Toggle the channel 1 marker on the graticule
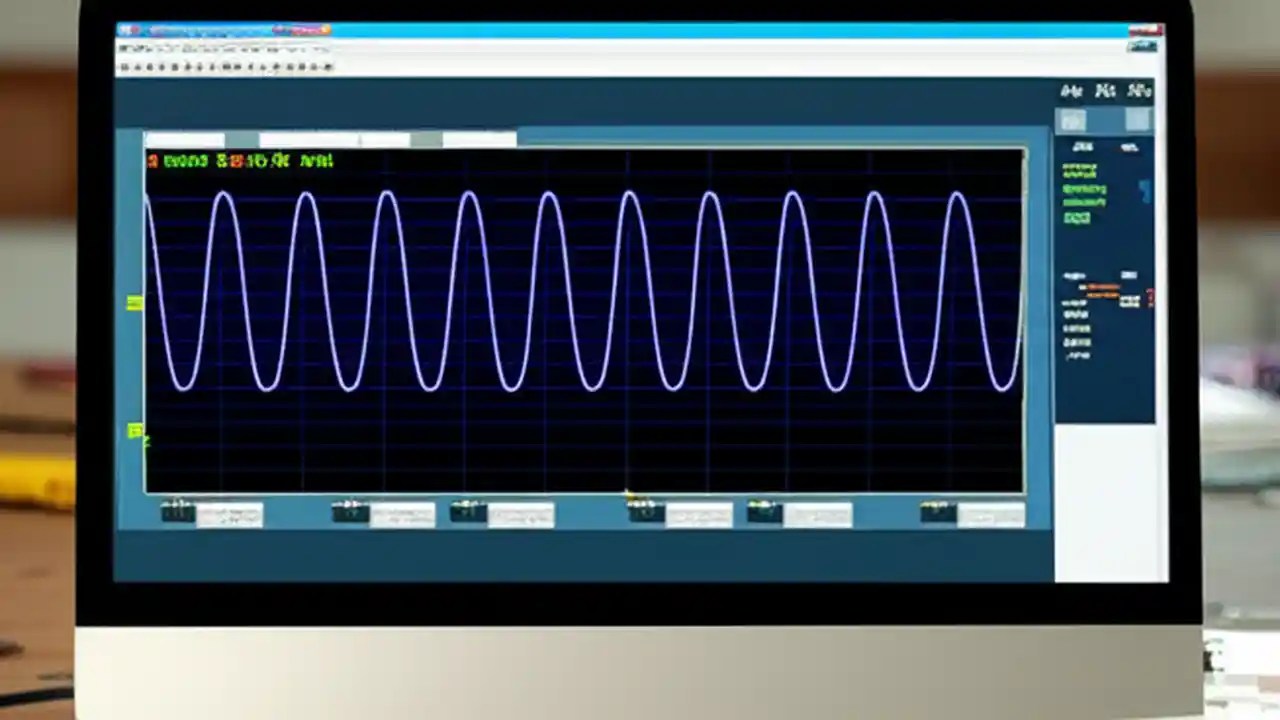 click(x=135, y=303)
